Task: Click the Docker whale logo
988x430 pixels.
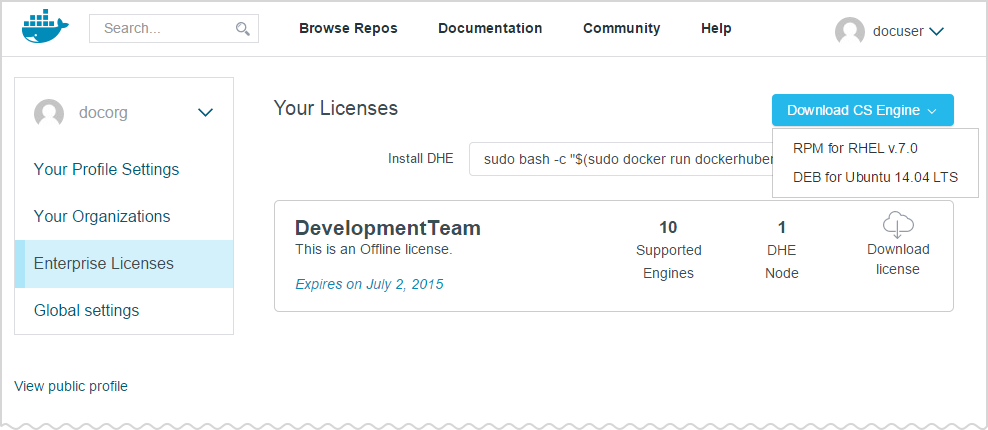Action: pos(45,28)
